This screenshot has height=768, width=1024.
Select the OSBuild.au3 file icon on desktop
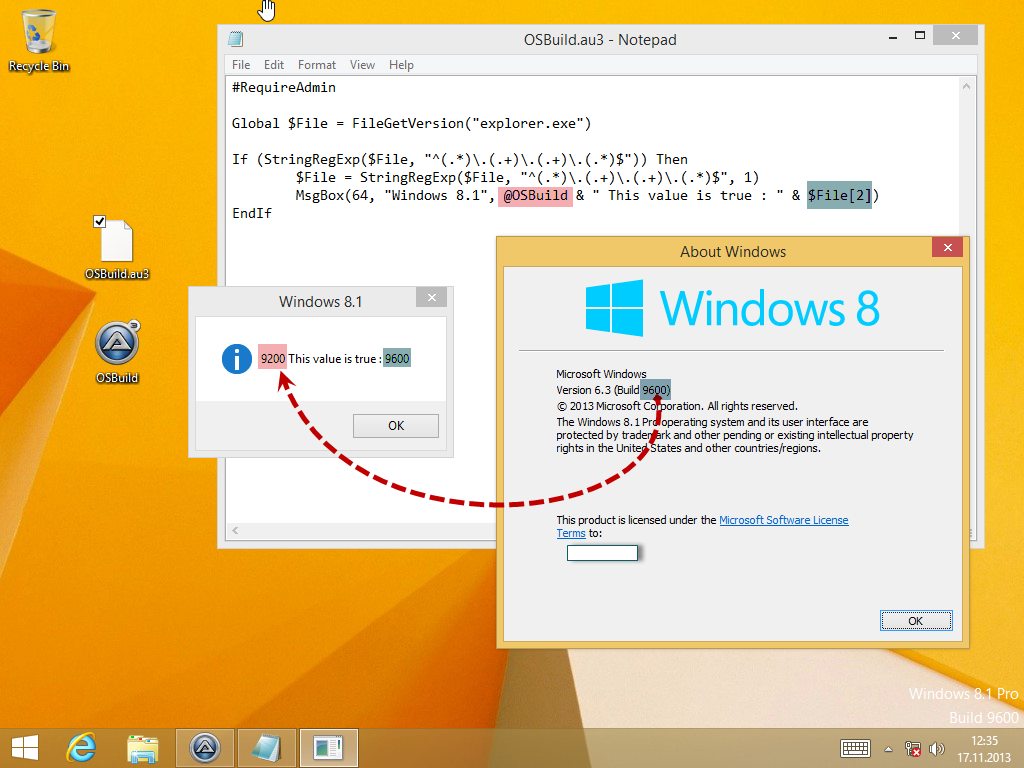[117, 249]
